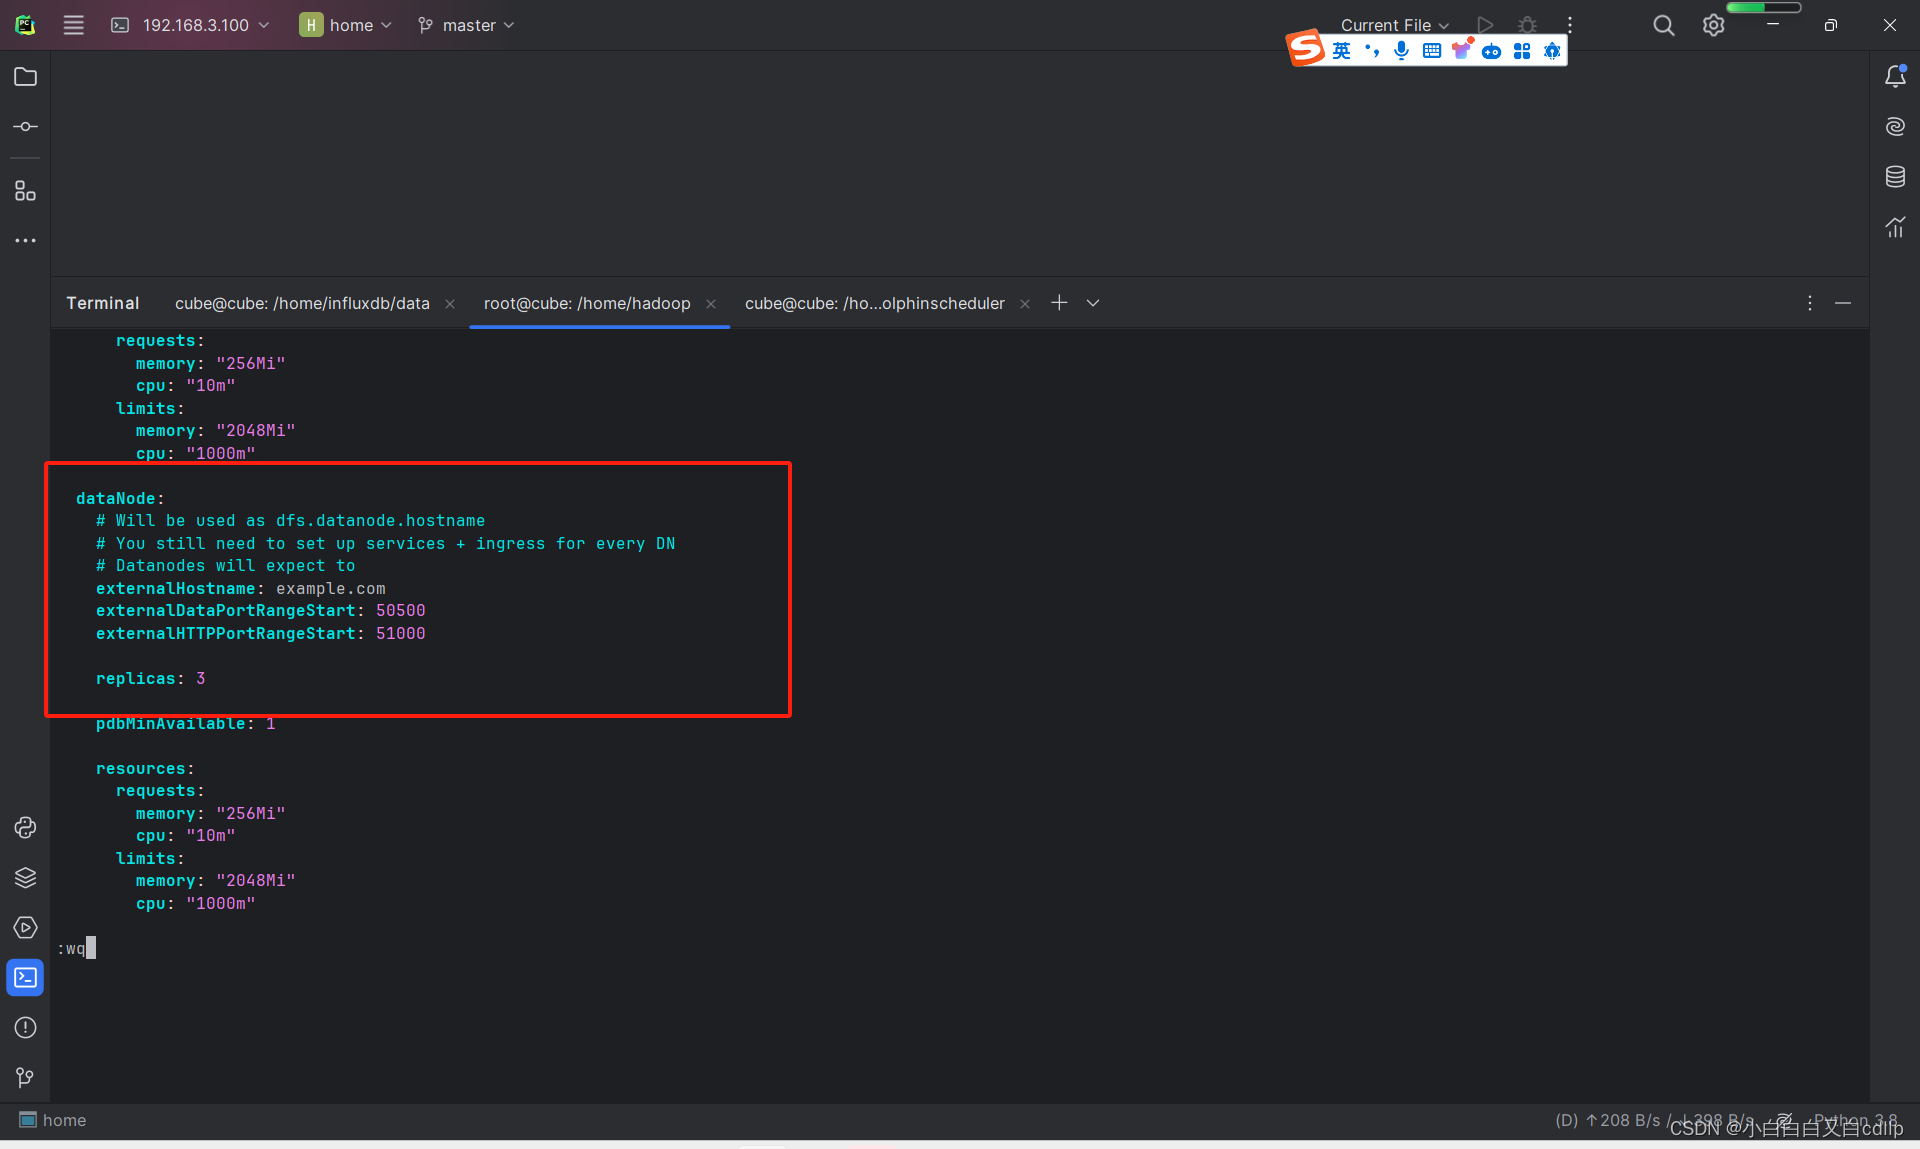Open terminal options three-dot menu
Screen dimensions: 1920x1149
tap(1809, 303)
